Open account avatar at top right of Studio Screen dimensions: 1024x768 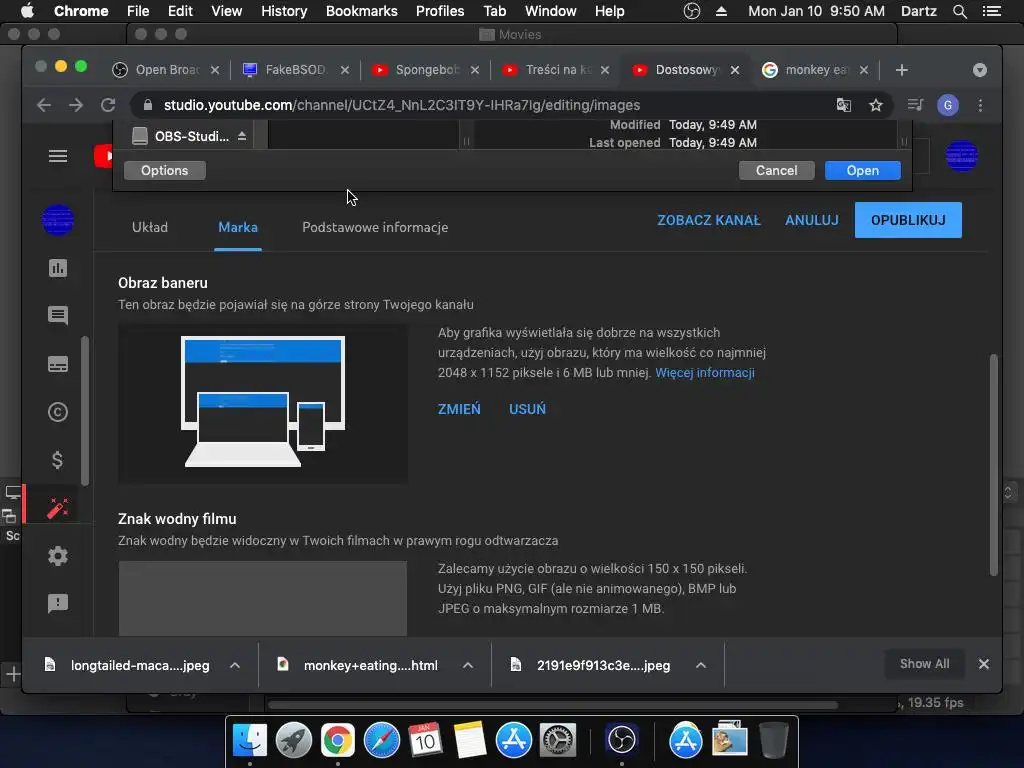(x=961, y=156)
